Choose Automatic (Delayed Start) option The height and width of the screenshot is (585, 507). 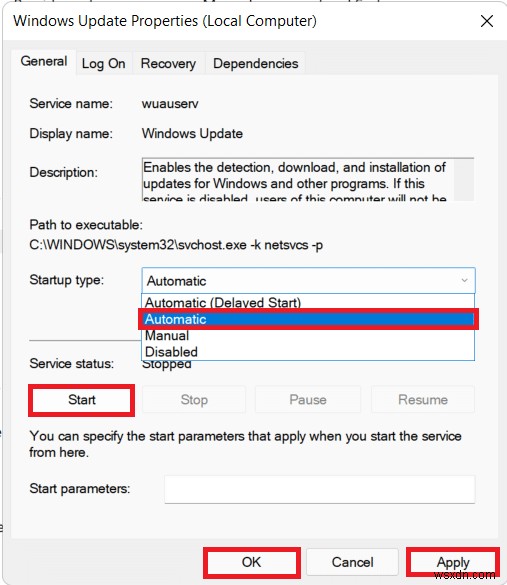[x=308, y=302]
